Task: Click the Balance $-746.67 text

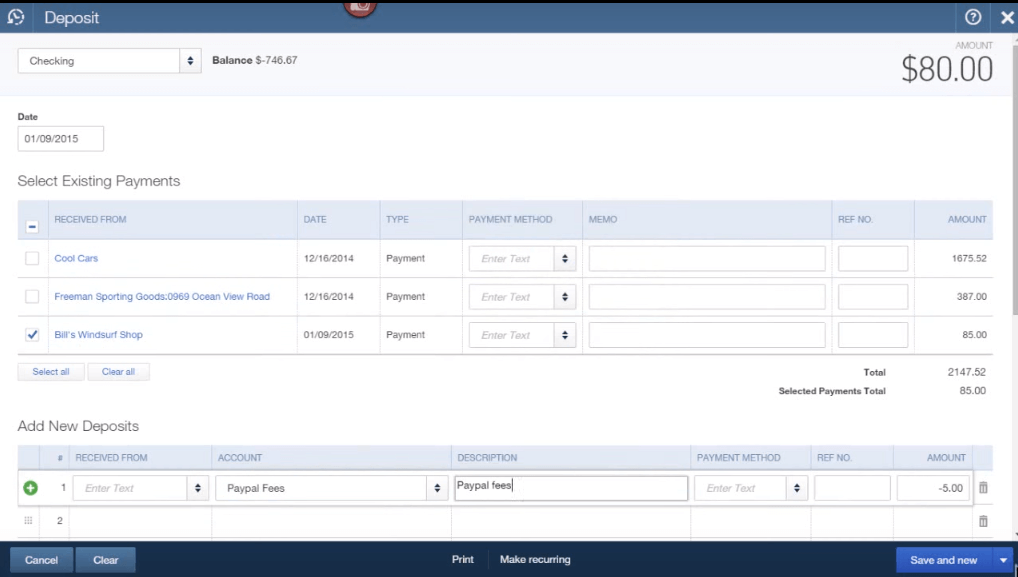Action: 254,60
